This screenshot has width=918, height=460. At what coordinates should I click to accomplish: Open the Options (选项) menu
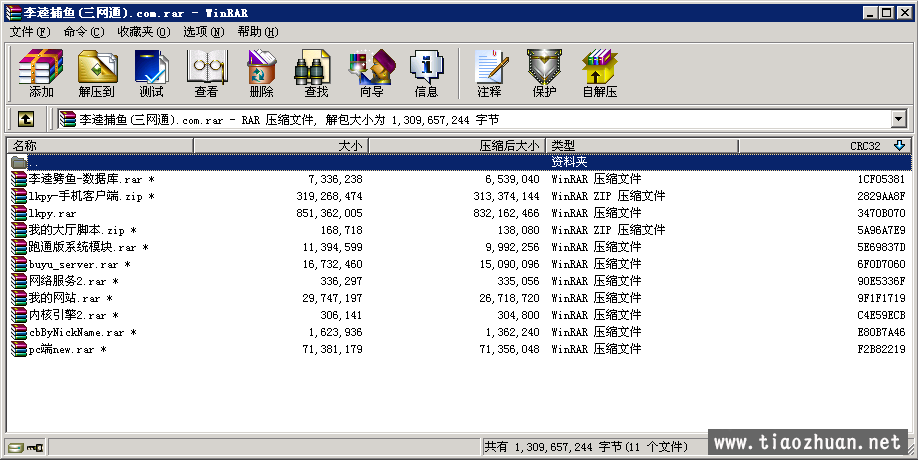tap(204, 32)
